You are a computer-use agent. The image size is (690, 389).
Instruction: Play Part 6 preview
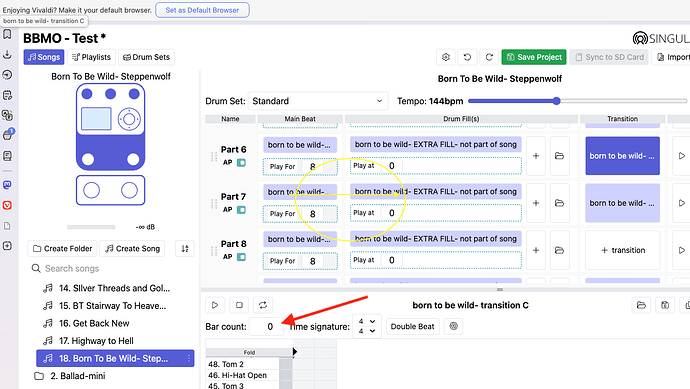pyautogui.click(x=681, y=156)
